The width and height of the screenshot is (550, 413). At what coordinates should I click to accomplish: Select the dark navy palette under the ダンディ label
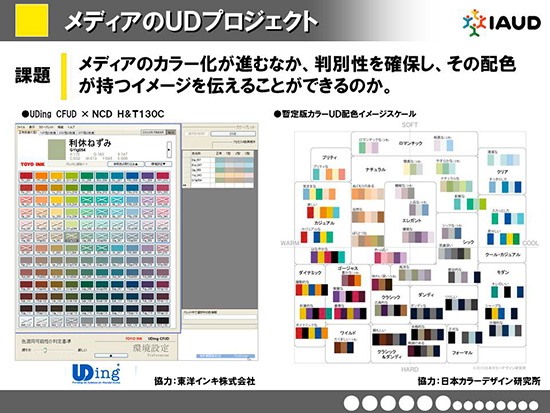[427, 313]
